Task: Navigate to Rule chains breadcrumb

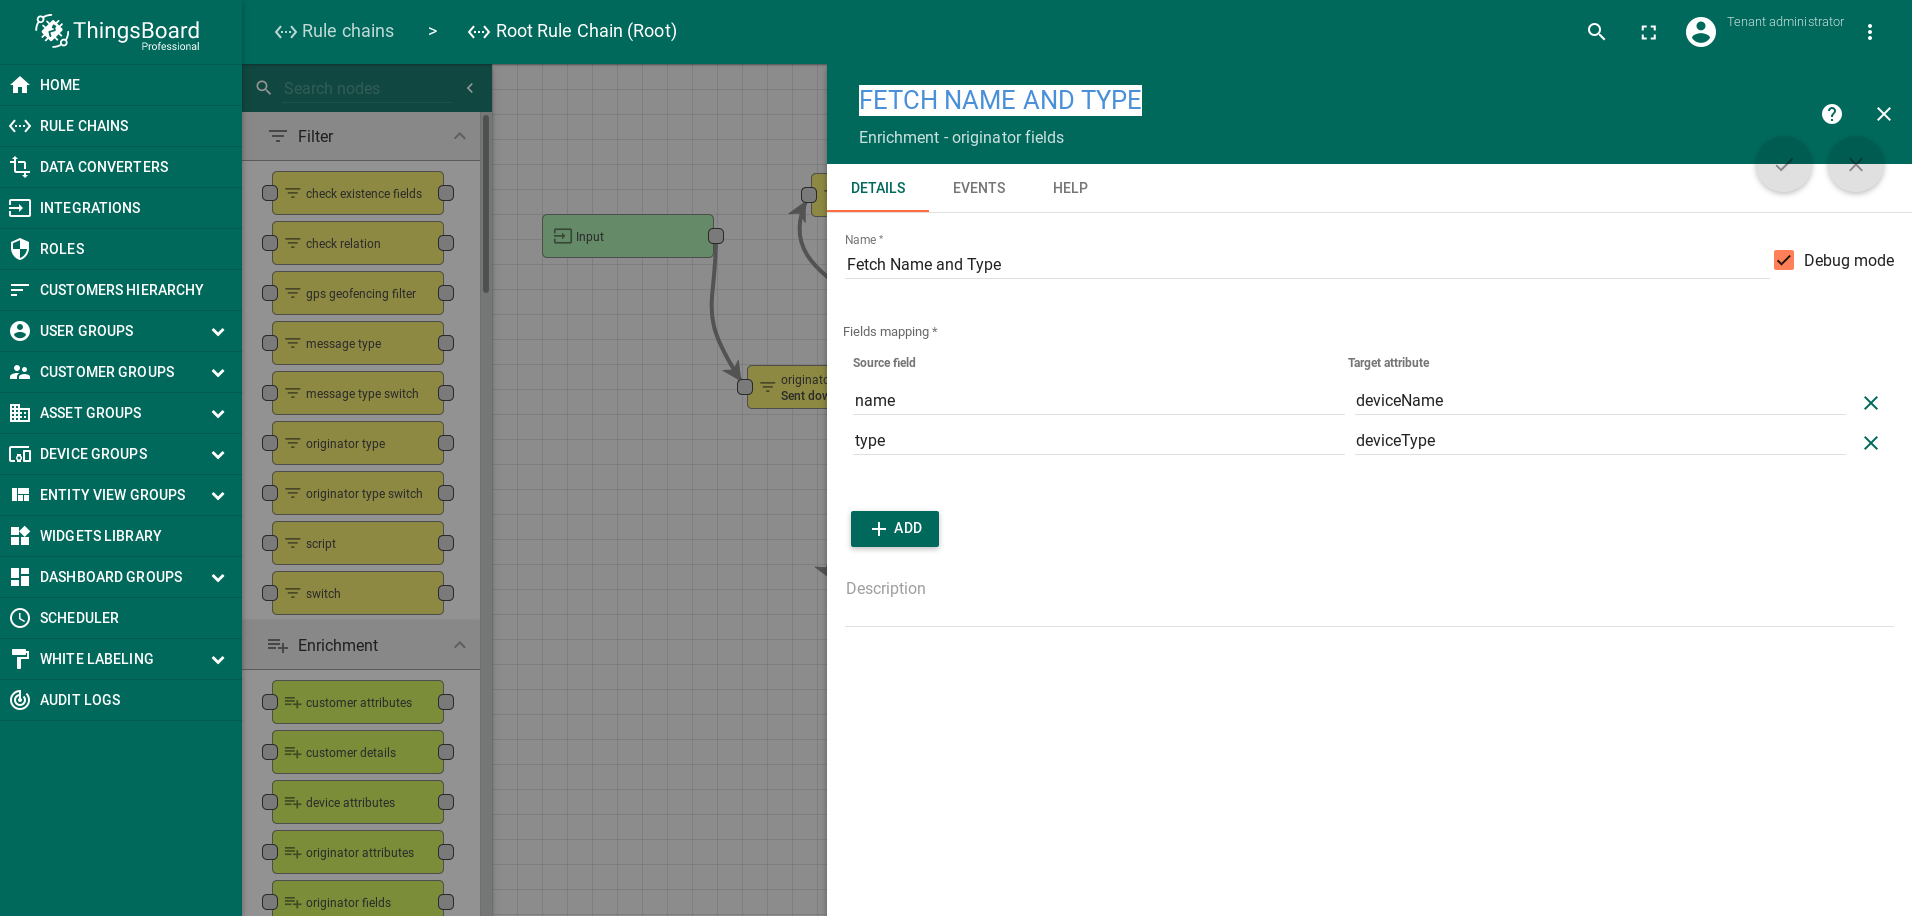Action: point(334,31)
